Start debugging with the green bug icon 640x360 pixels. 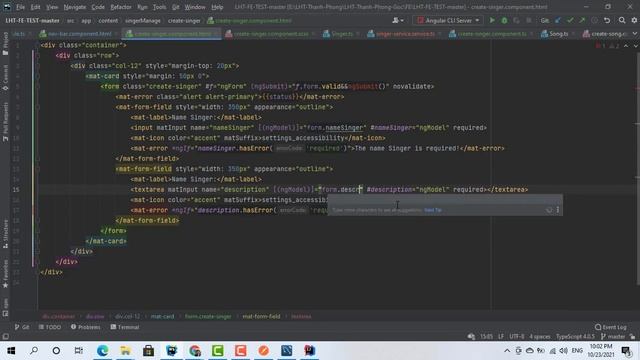tap(504, 20)
